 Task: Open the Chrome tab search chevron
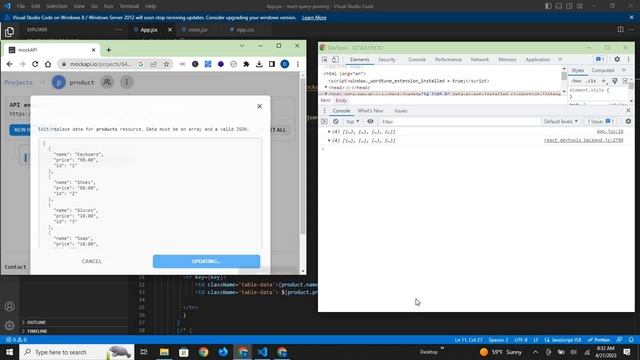(x=242, y=46)
